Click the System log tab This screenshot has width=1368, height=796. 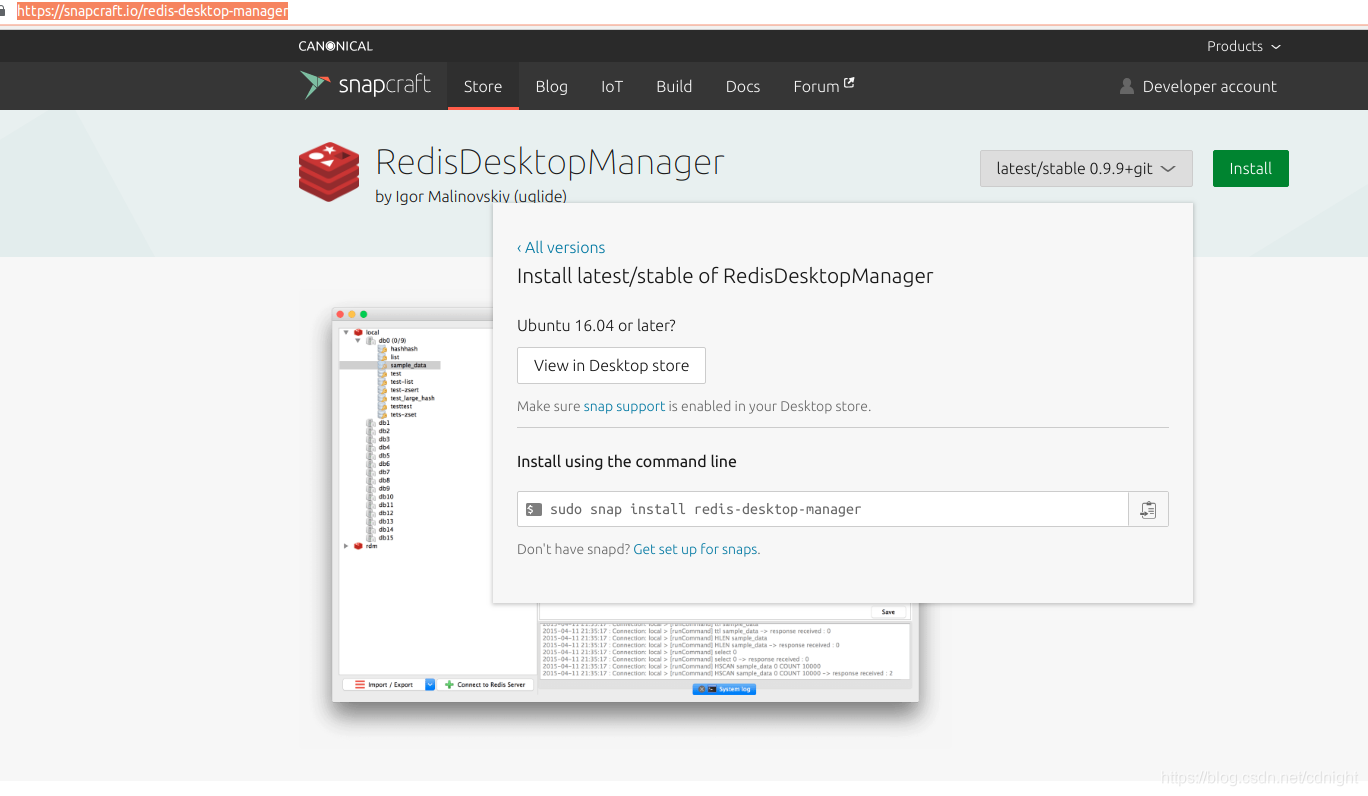(x=724, y=689)
